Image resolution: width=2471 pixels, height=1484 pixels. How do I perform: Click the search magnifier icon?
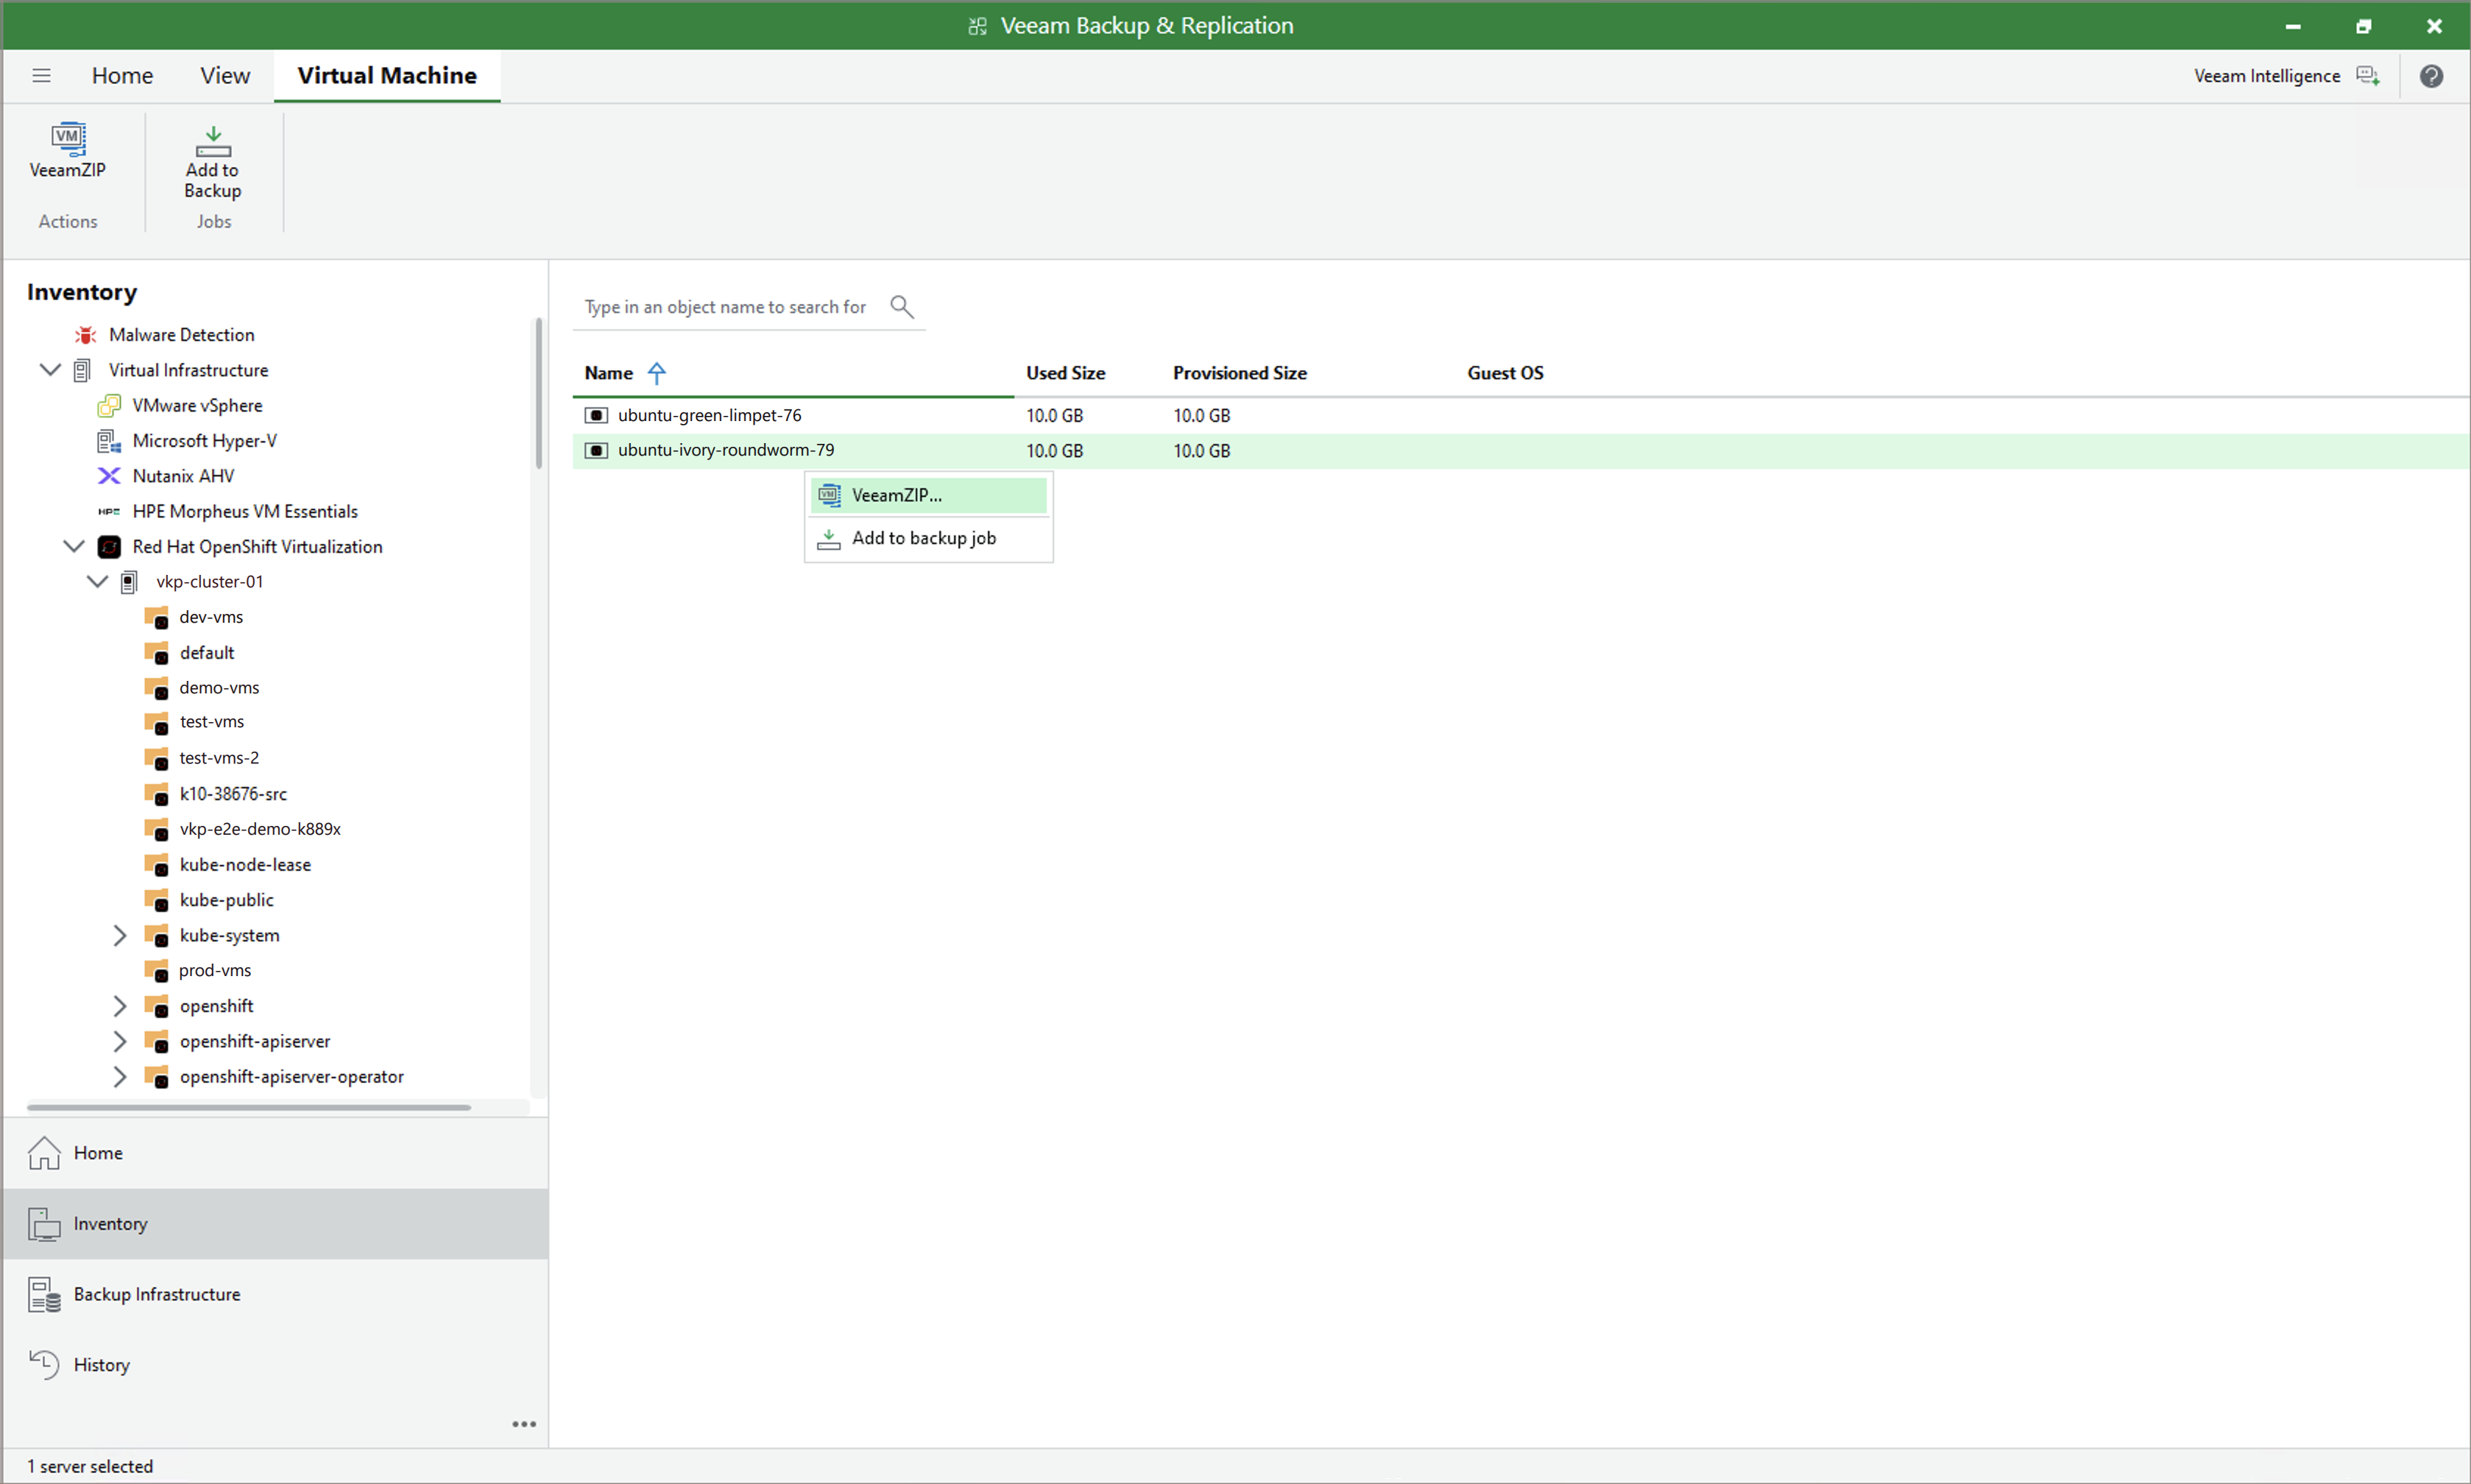pos(902,307)
